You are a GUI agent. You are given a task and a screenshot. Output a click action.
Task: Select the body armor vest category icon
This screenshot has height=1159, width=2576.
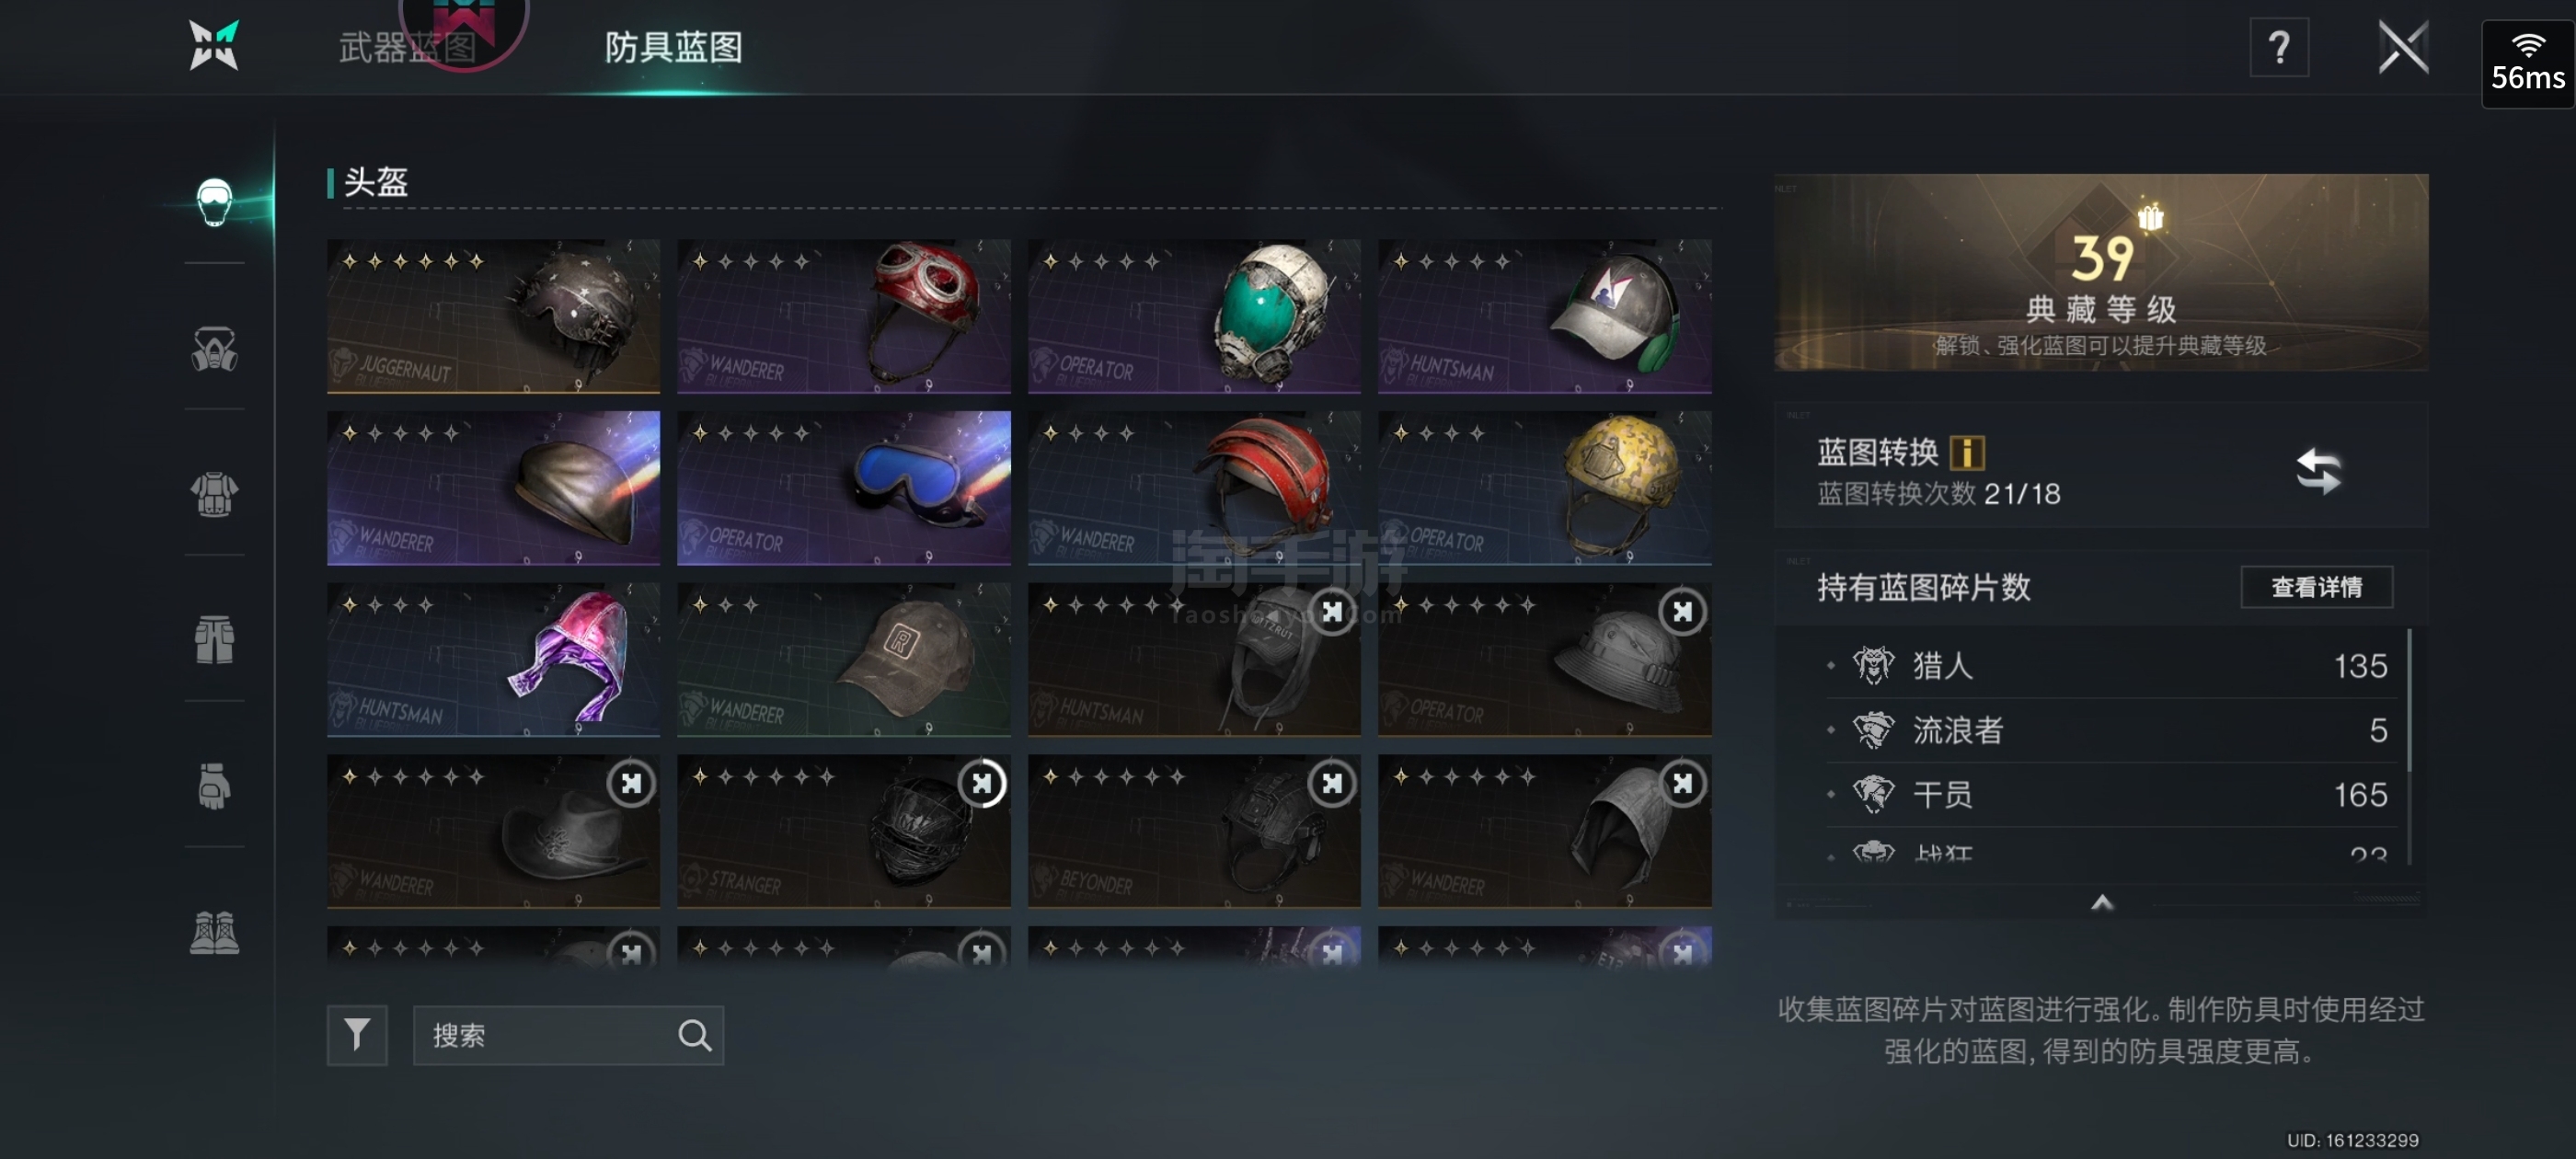tap(214, 495)
